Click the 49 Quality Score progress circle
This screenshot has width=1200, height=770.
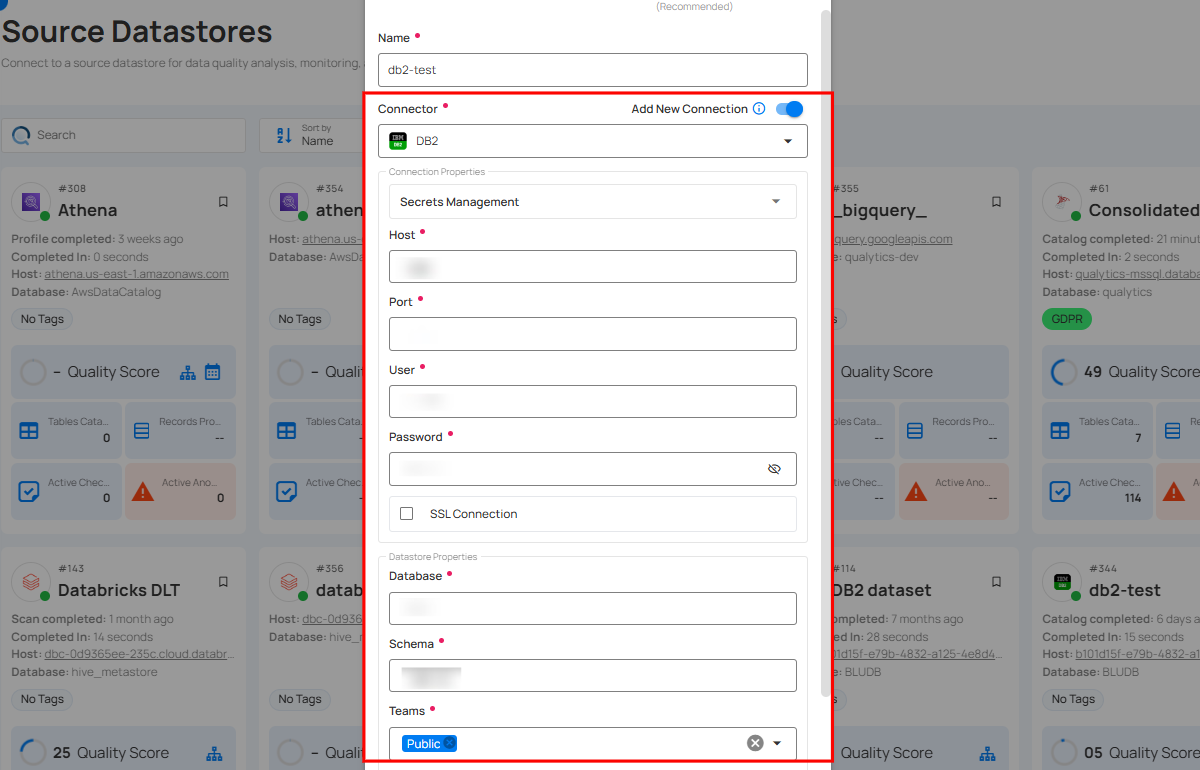(x=1064, y=371)
